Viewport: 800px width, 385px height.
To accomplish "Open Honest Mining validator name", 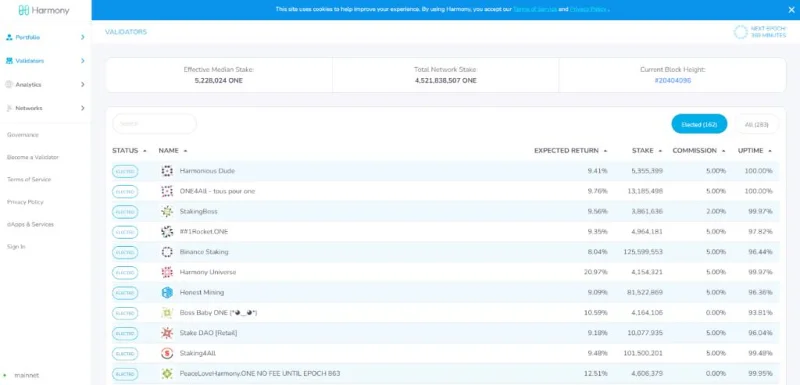I will click(202, 292).
